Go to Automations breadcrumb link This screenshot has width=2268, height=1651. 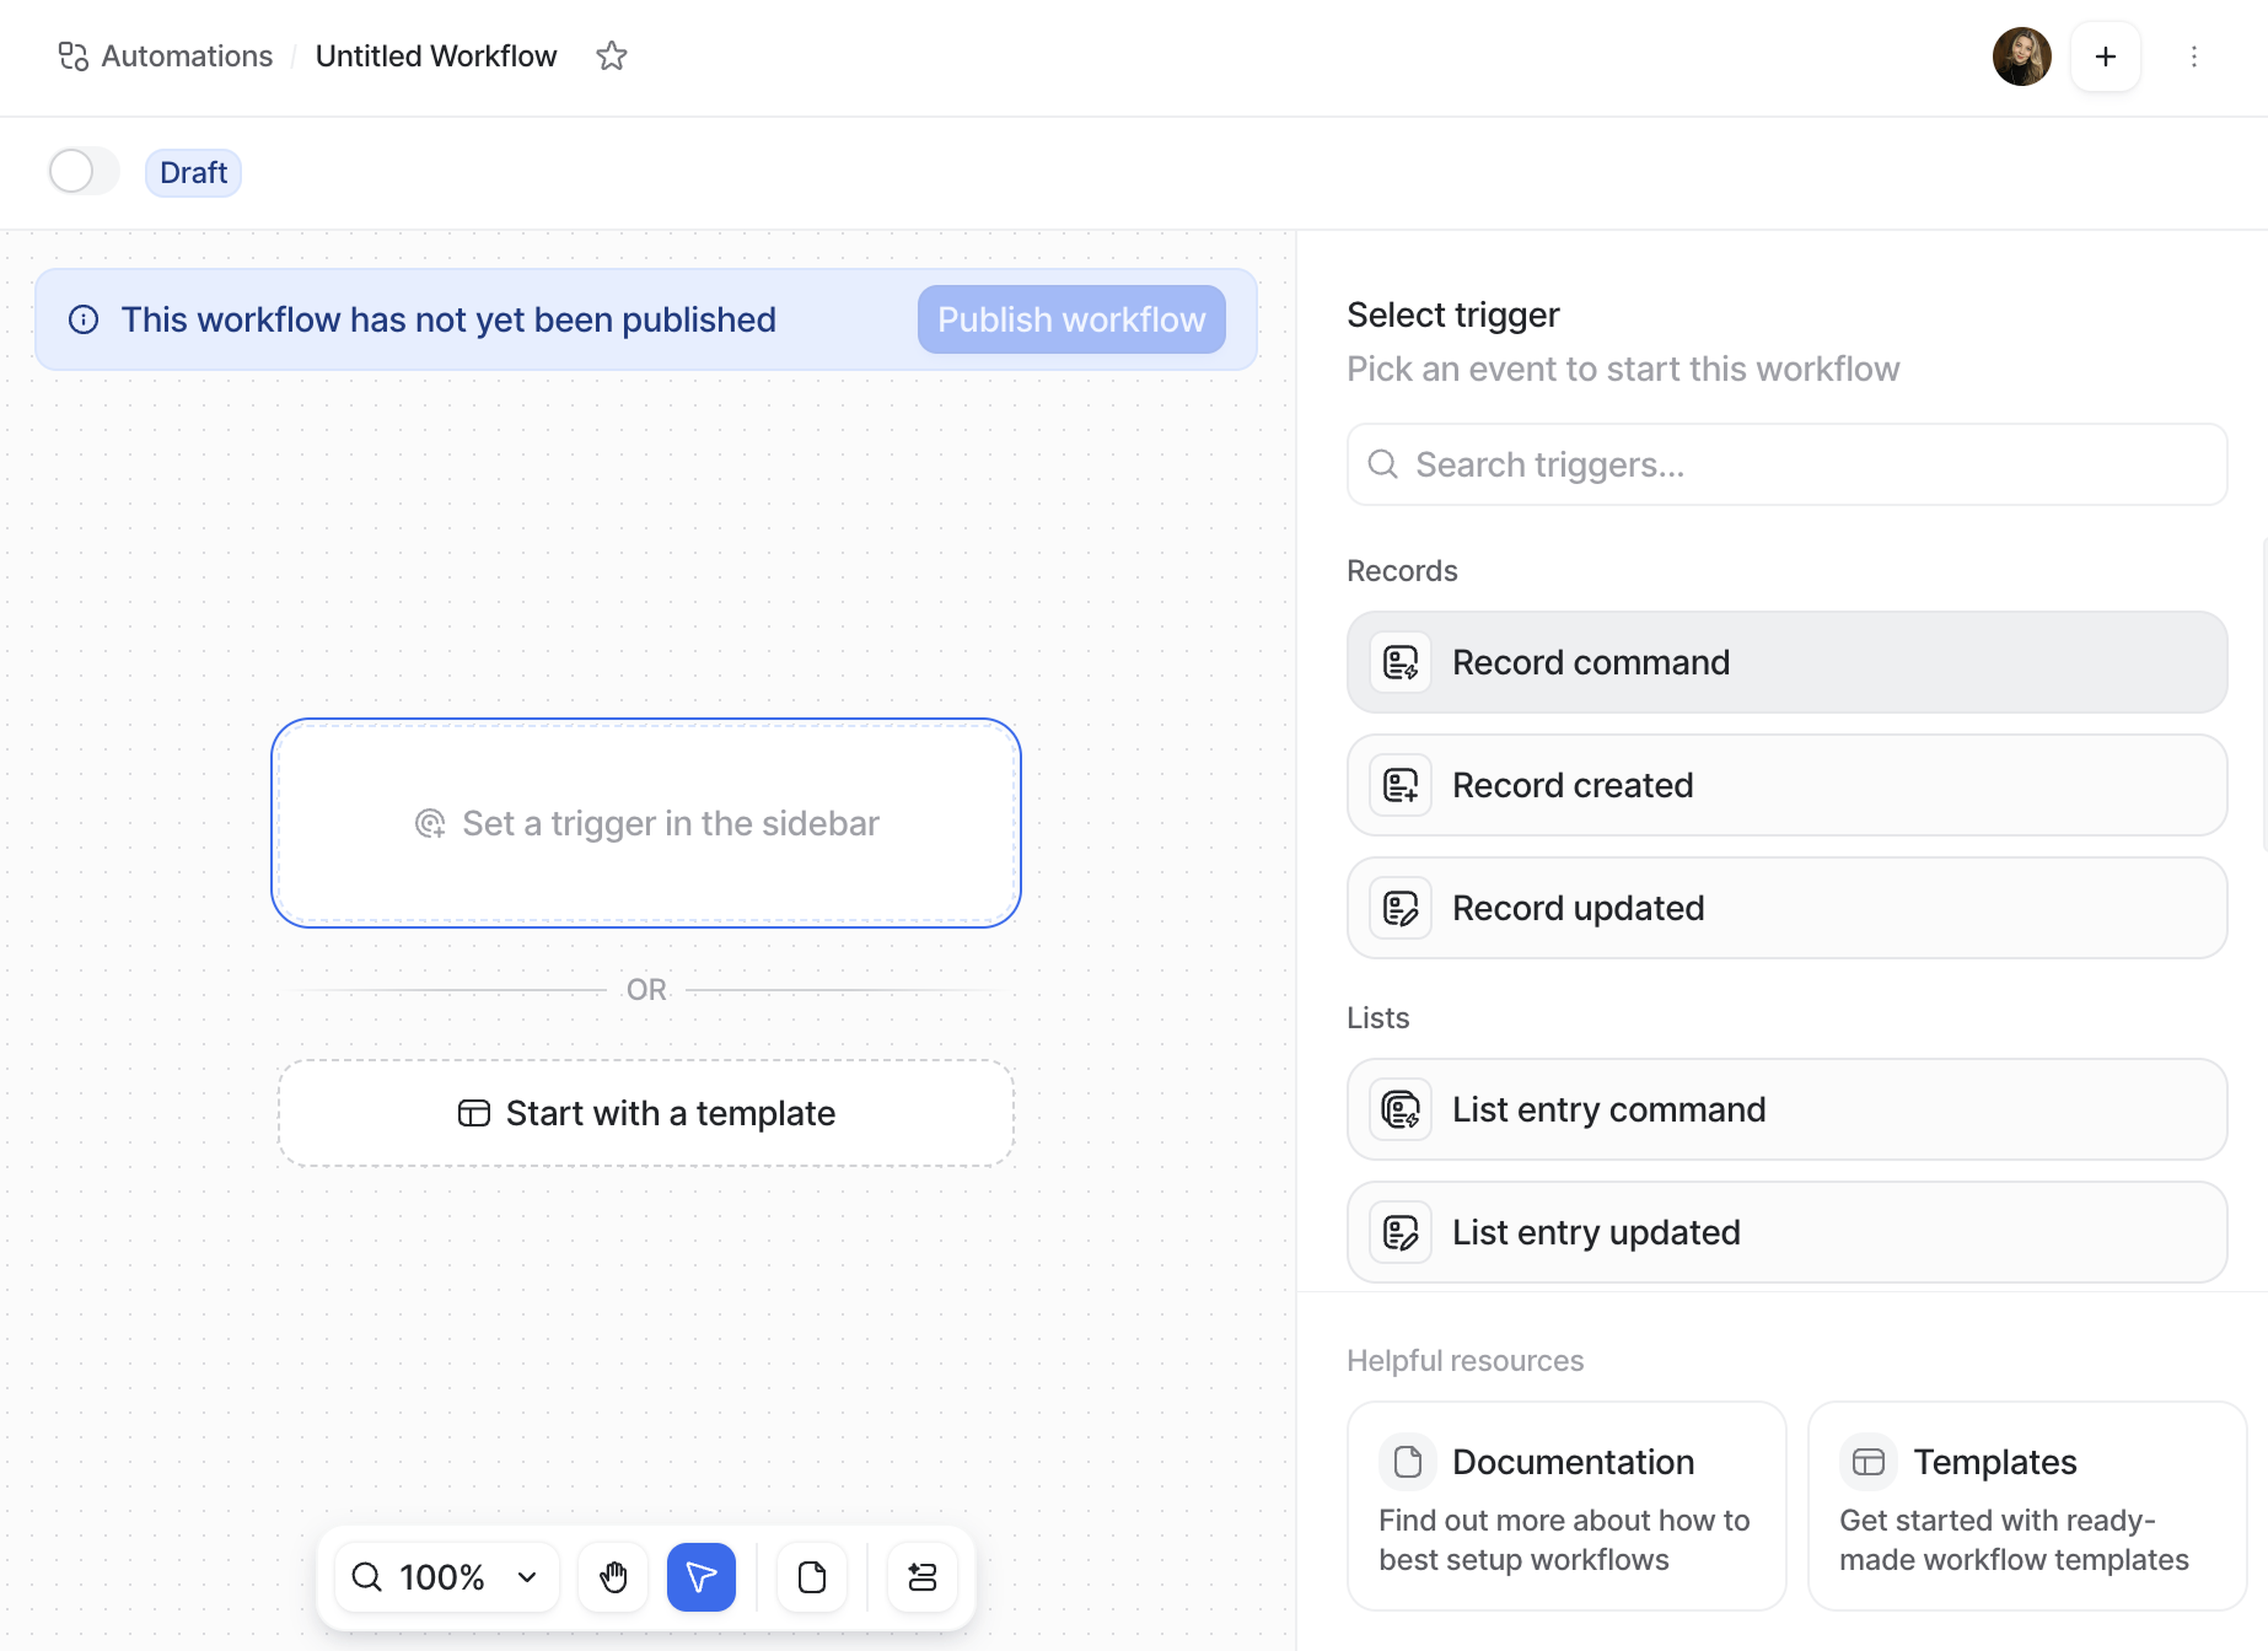186,56
